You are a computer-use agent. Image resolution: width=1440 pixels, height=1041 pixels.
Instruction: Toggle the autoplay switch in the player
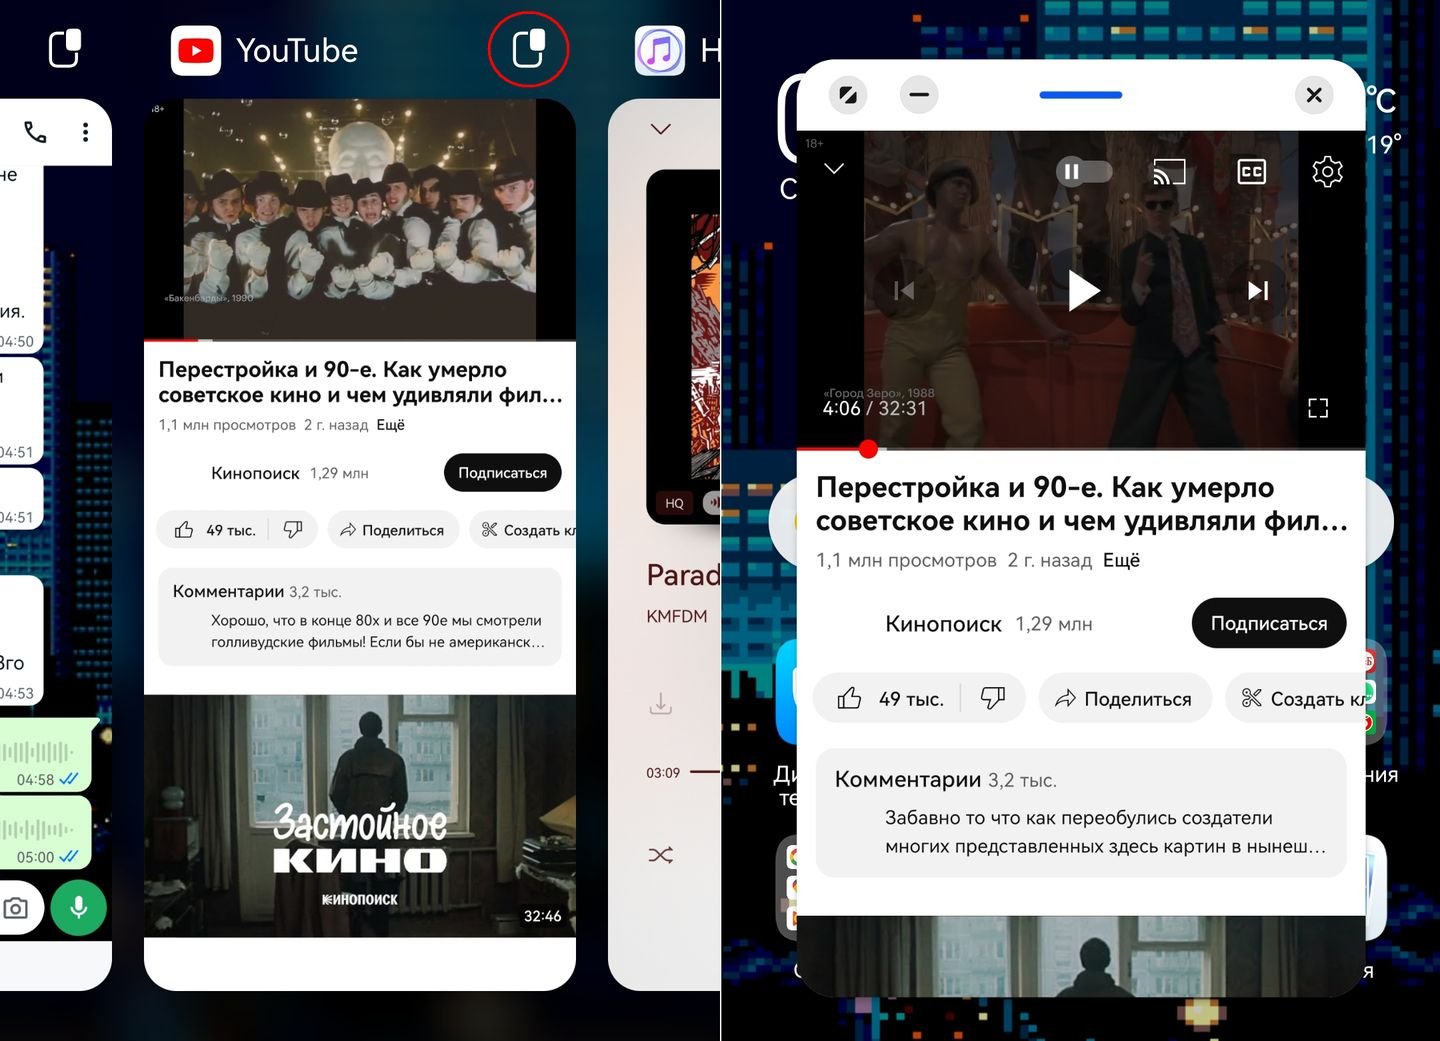(1083, 171)
